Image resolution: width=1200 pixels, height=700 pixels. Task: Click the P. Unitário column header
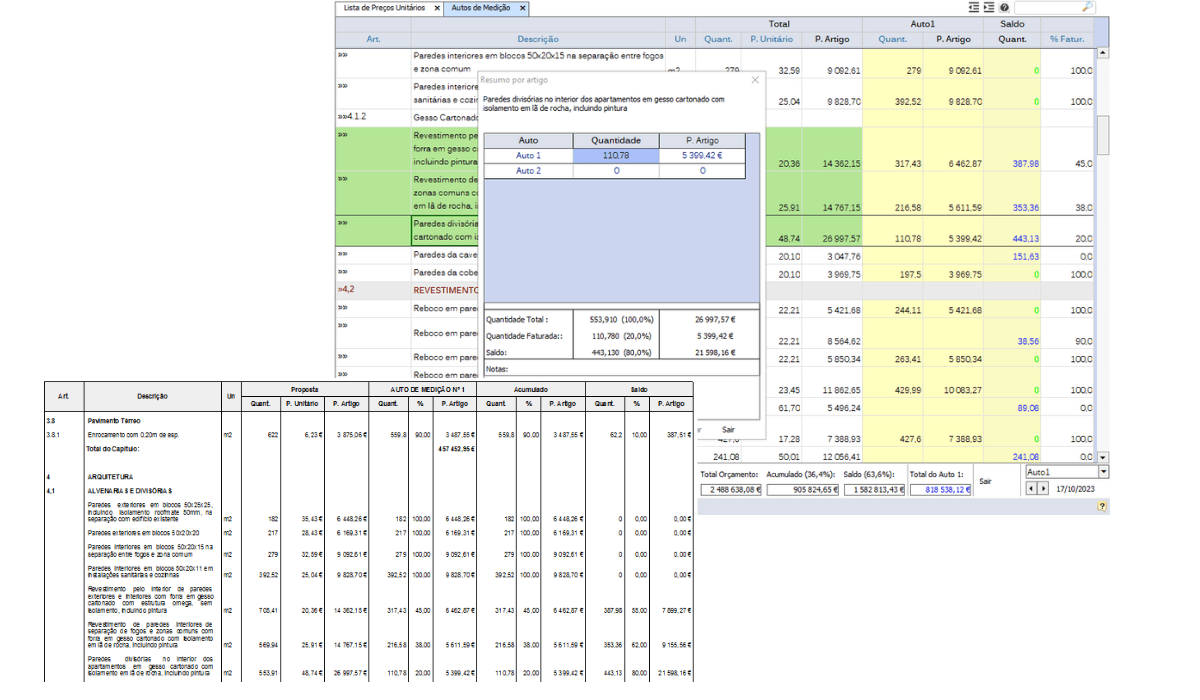(x=772, y=39)
